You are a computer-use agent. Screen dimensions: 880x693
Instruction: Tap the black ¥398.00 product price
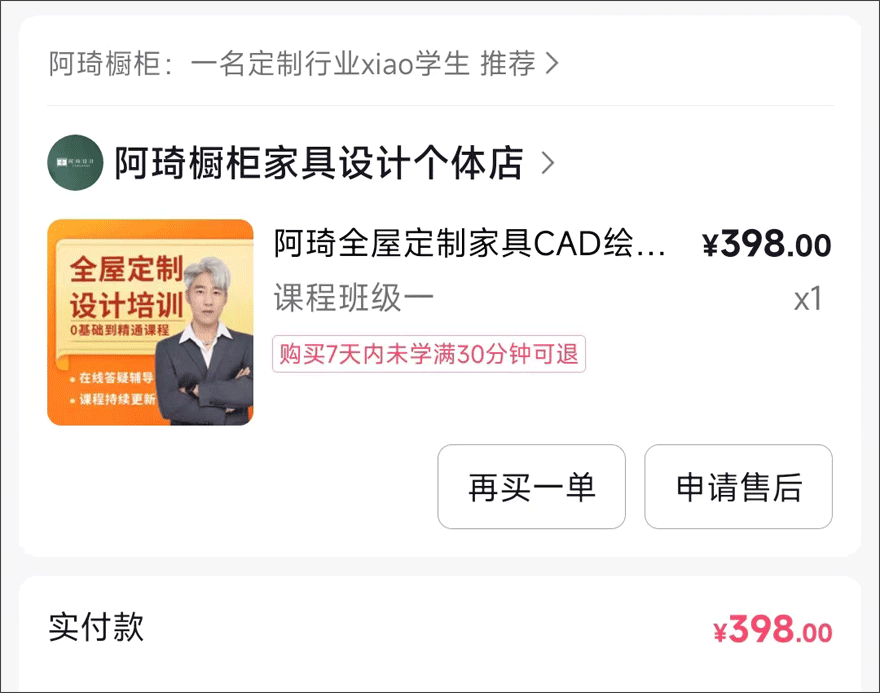coord(767,245)
